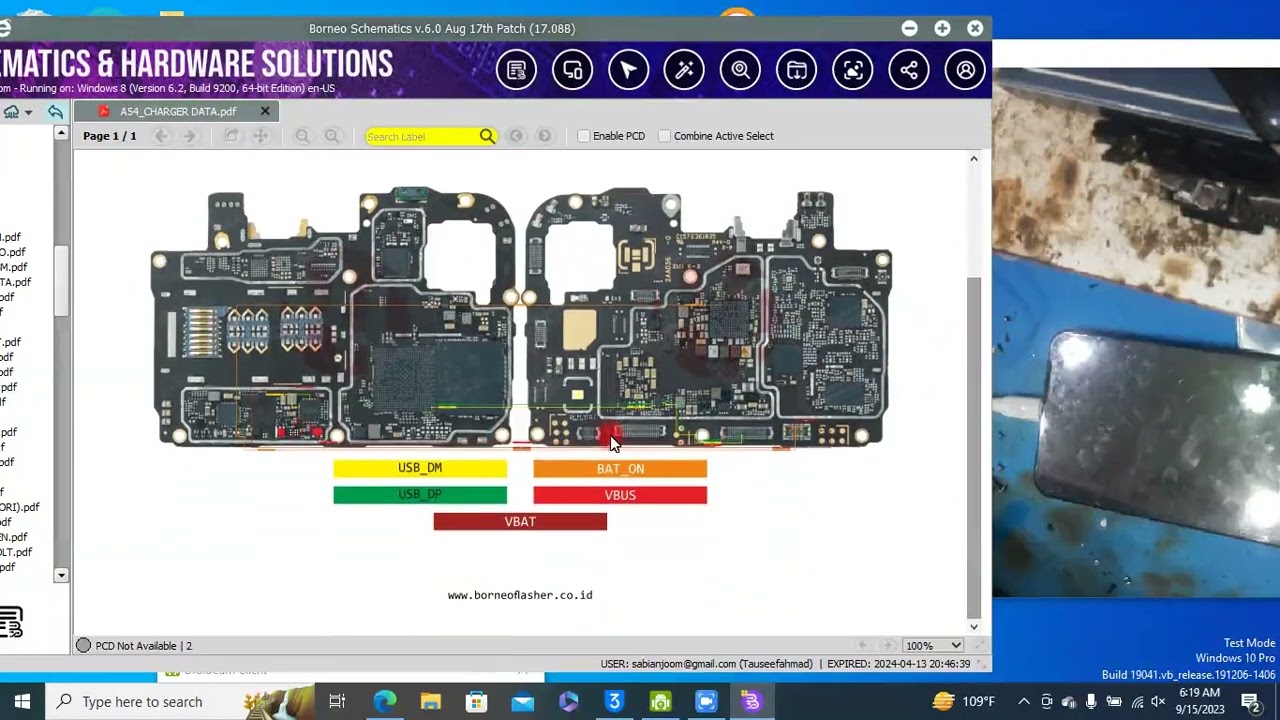Zoom out with the minus magnifier
The image size is (1280, 720).
pos(302,136)
